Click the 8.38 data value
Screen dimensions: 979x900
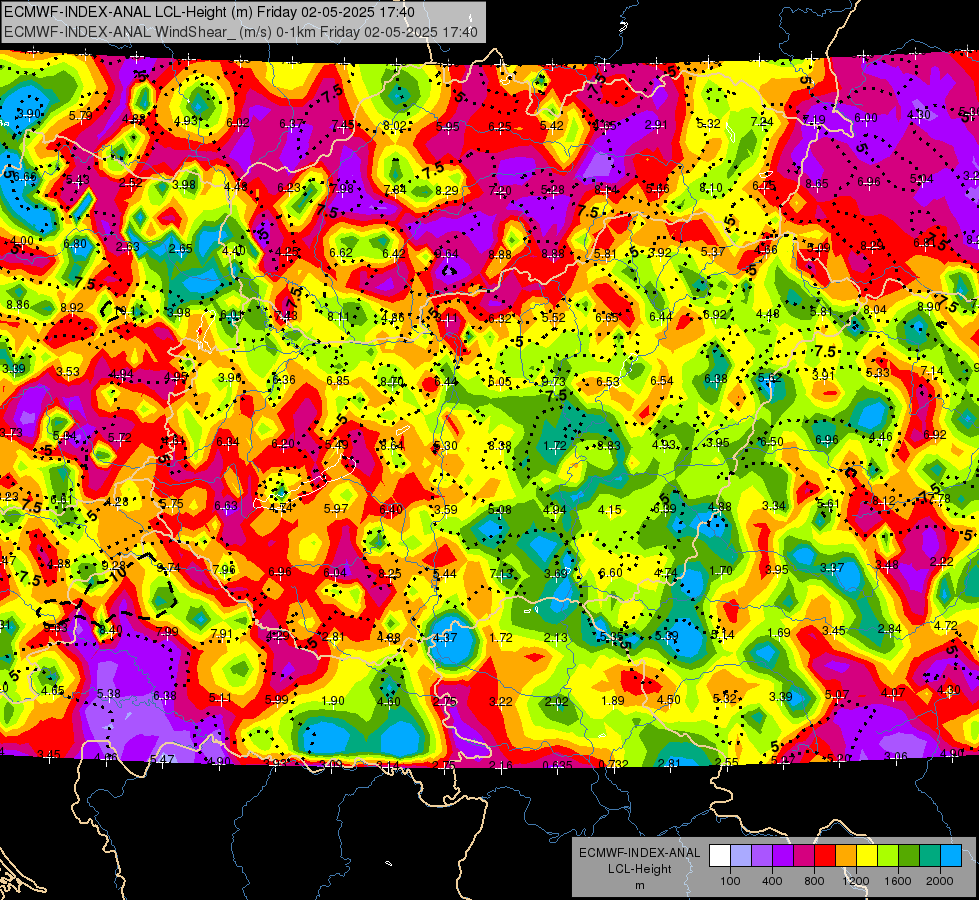pyautogui.click(x=500, y=445)
